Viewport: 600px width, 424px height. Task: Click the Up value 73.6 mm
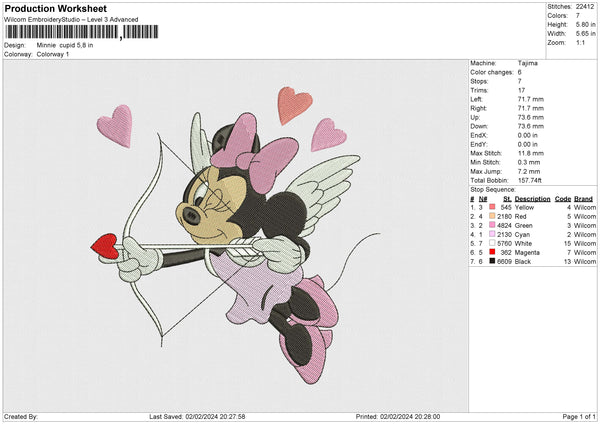pyautogui.click(x=530, y=117)
